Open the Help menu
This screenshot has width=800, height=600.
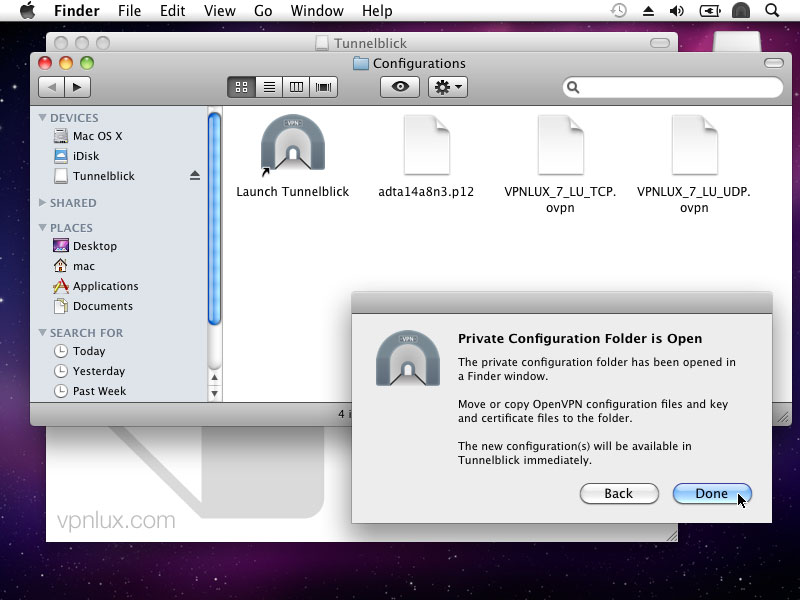click(377, 11)
